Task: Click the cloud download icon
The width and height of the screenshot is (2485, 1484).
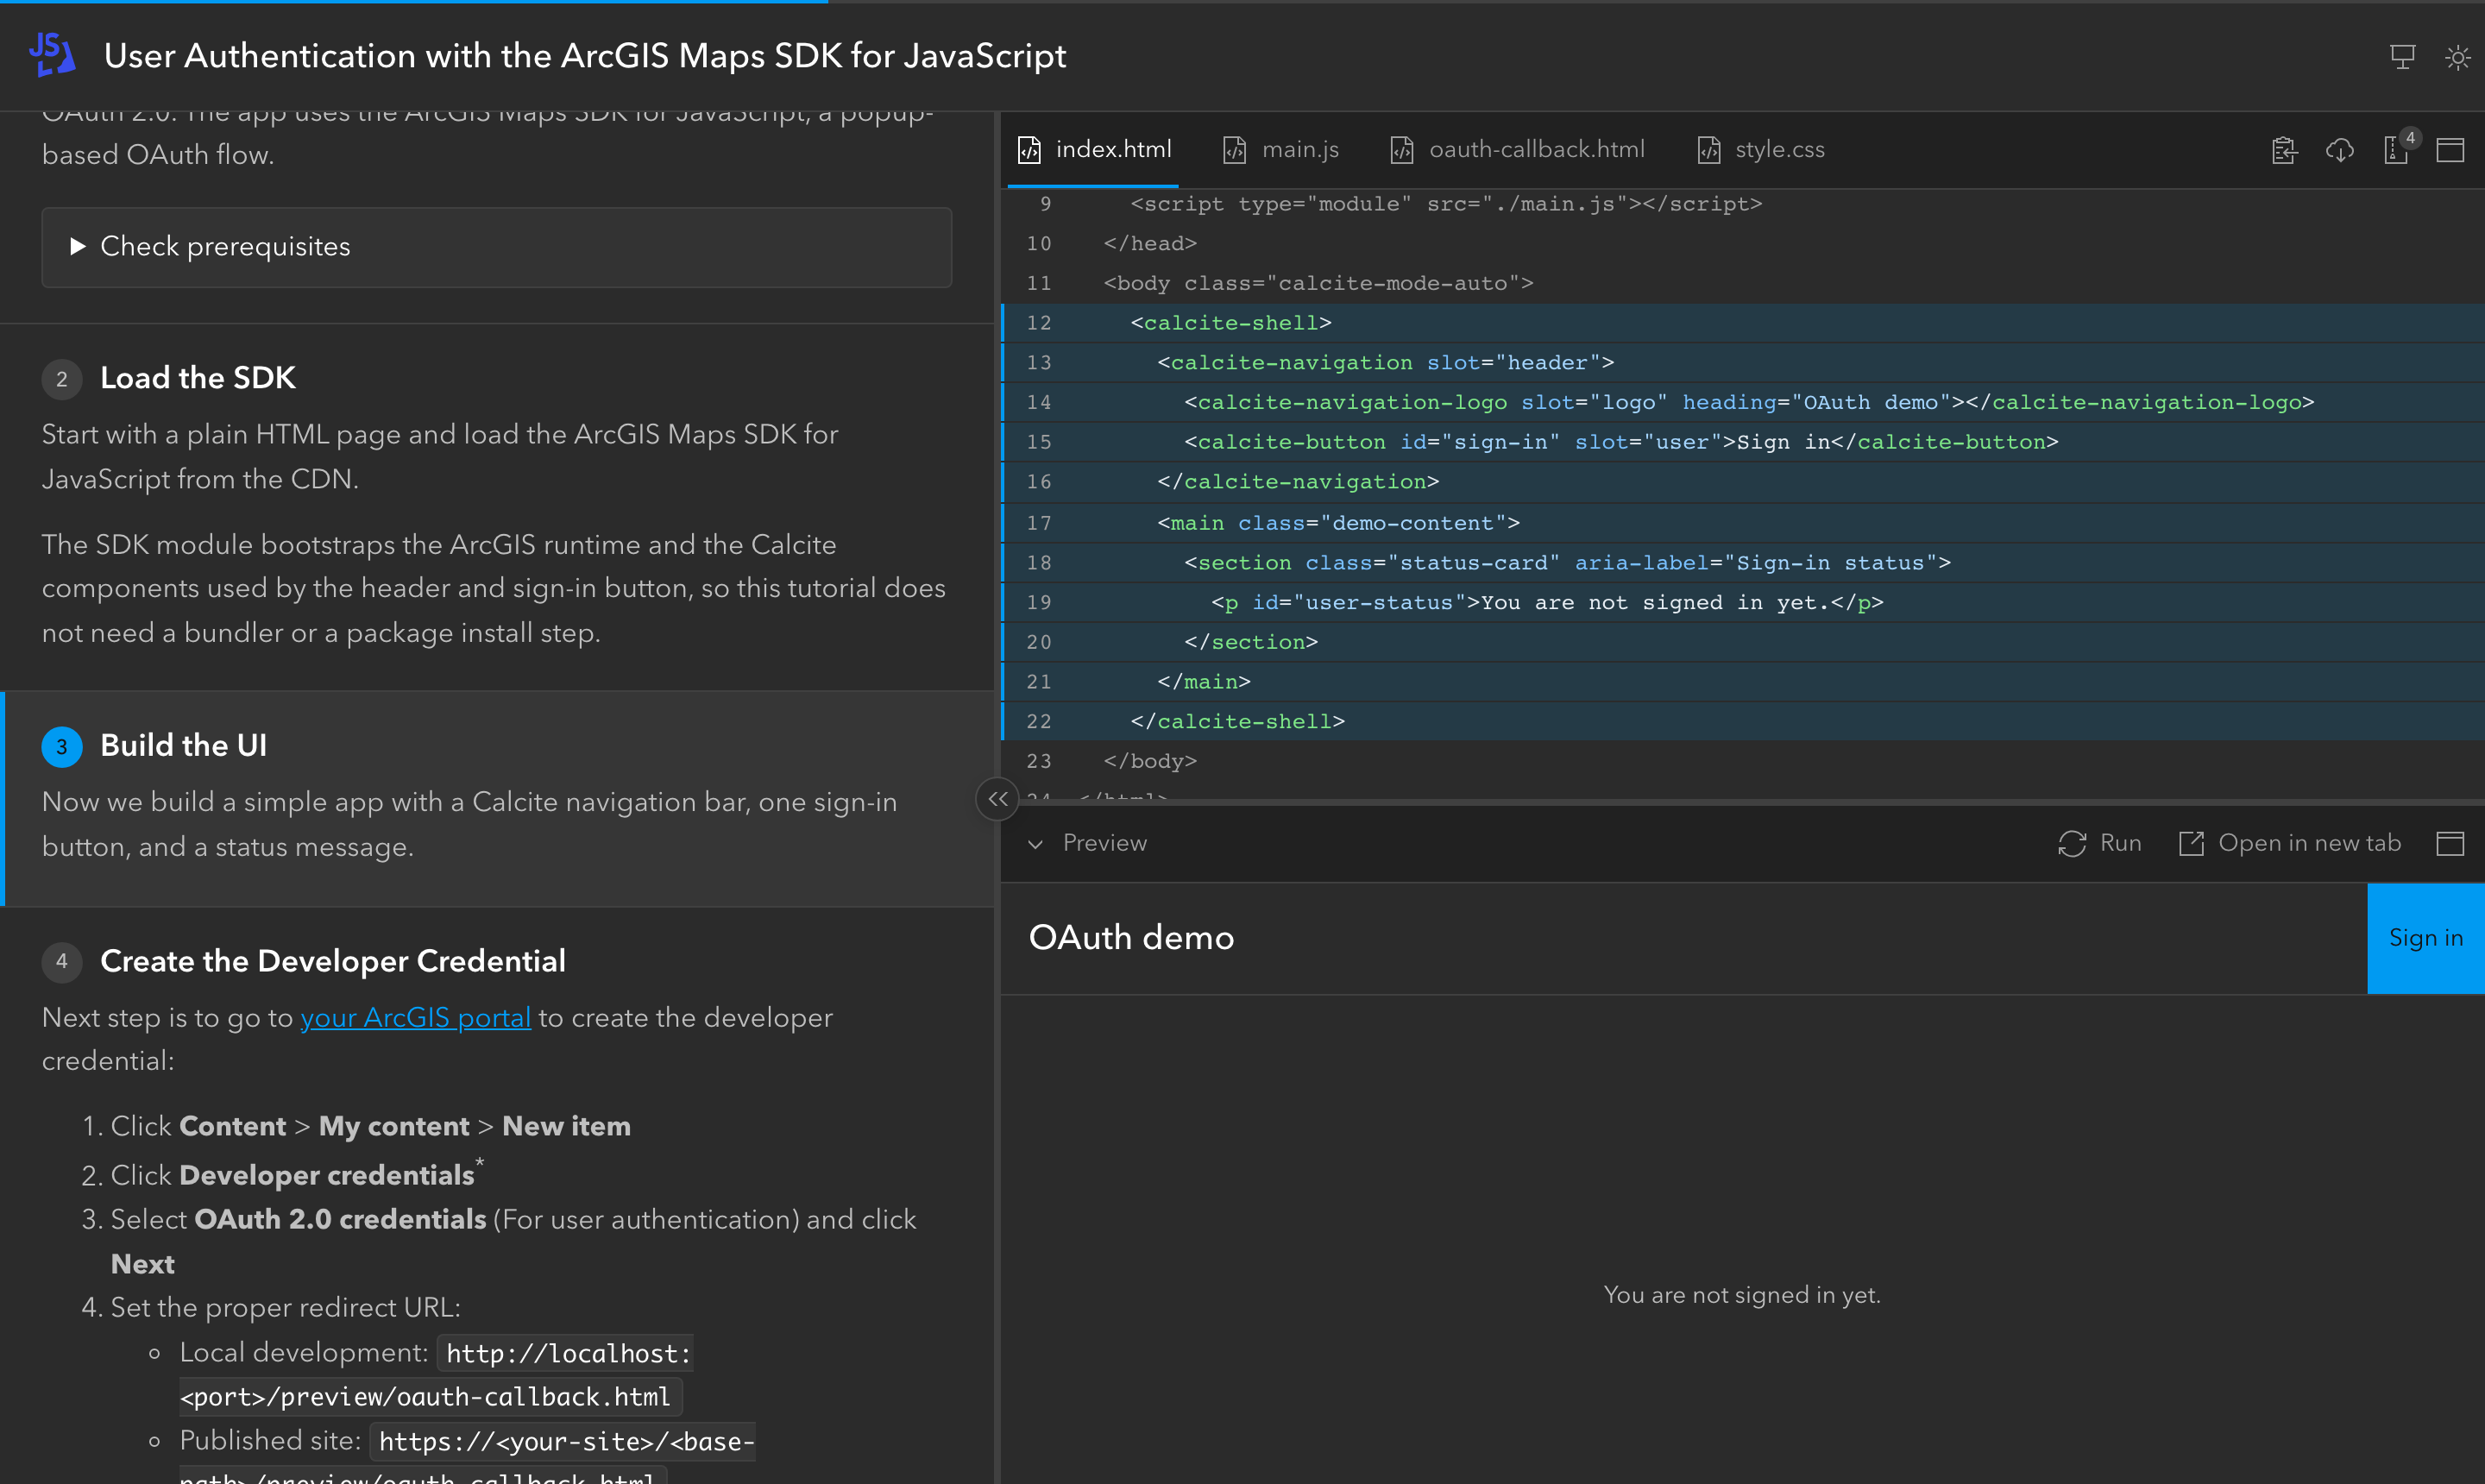Action: (x=2340, y=150)
